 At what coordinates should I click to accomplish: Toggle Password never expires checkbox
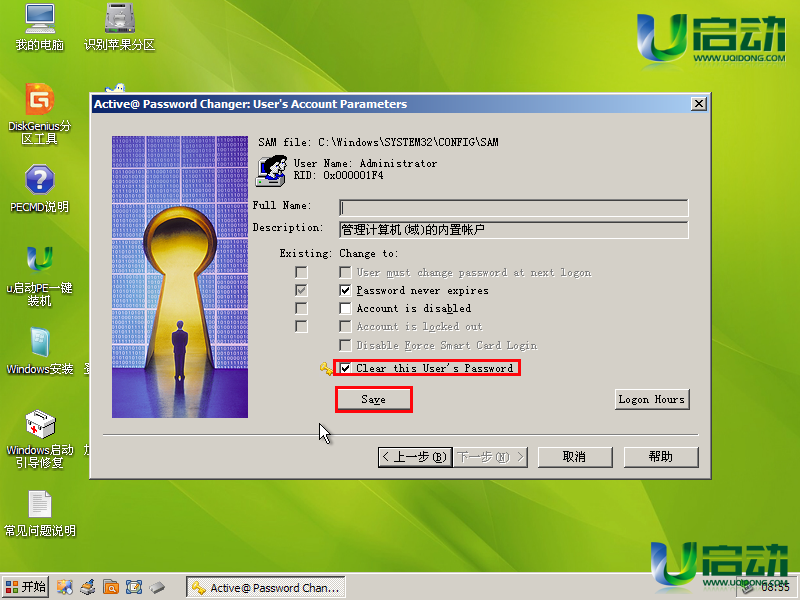[x=345, y=290]
